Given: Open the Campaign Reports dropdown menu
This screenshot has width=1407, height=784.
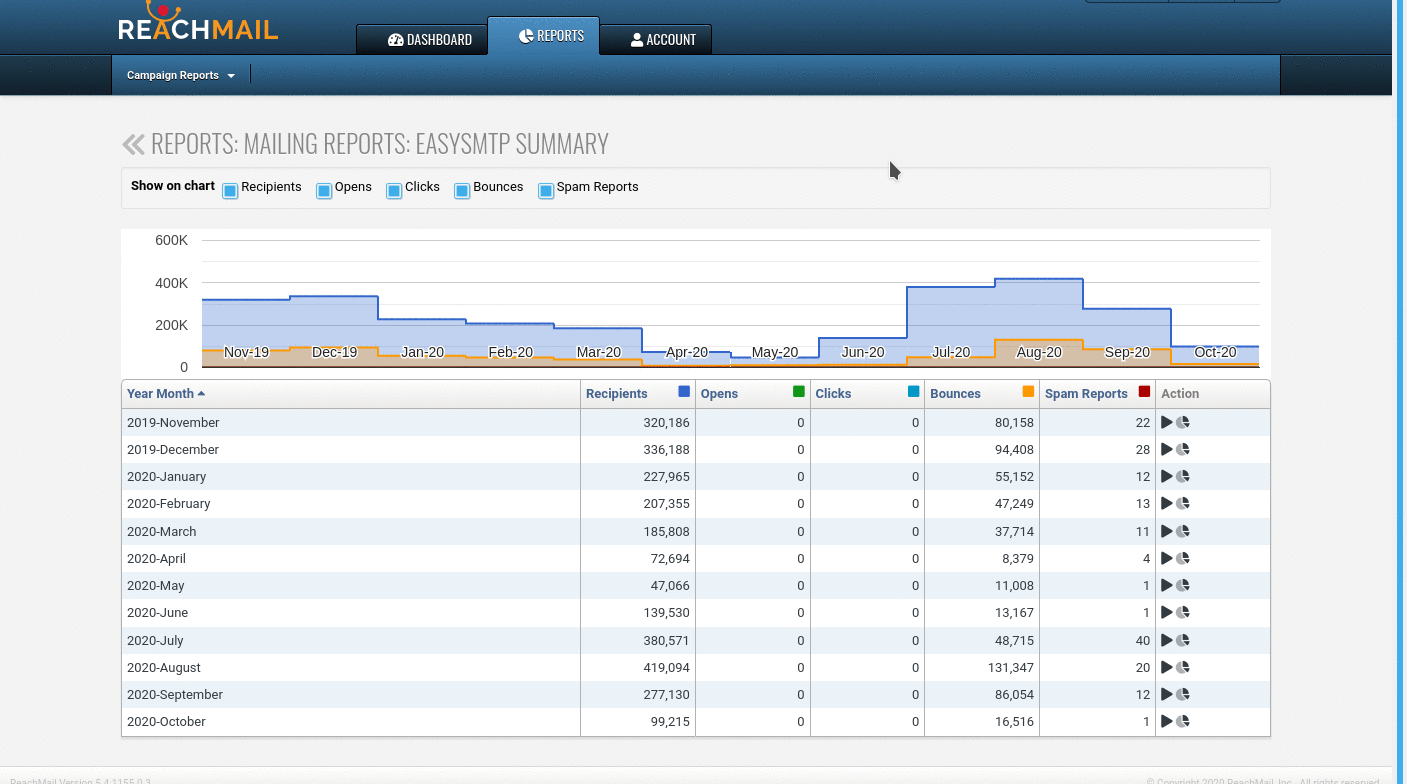Looking at the screenshot, I should [180, 76].
